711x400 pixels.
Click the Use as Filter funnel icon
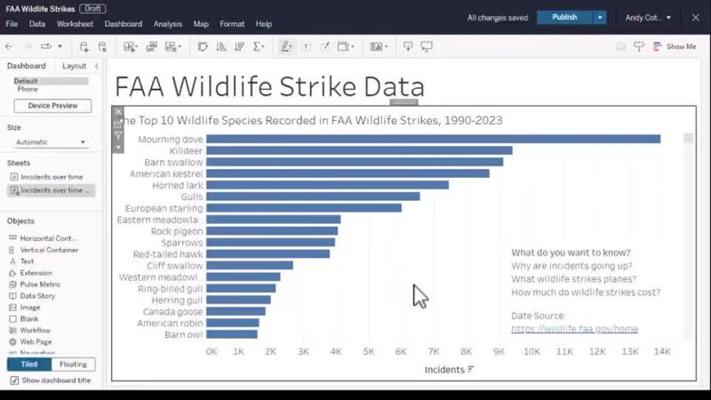click(118, 135)
